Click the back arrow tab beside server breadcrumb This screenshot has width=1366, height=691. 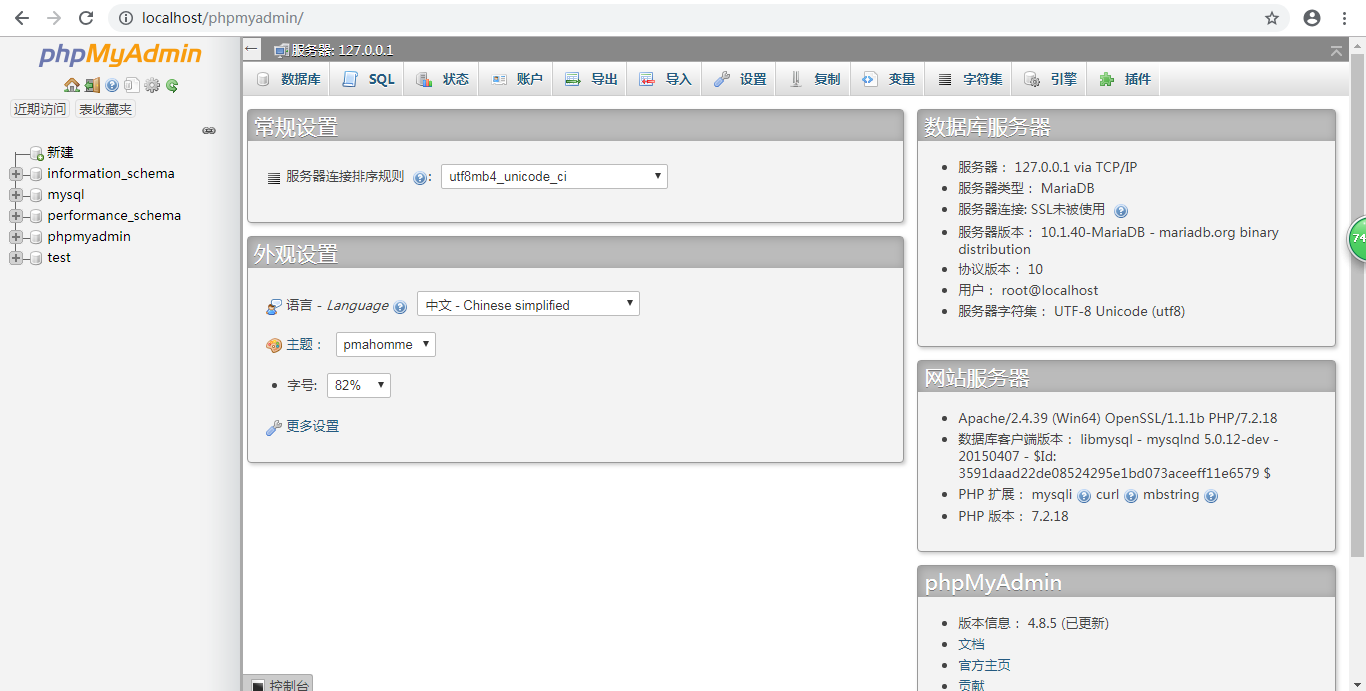[252, 49]
